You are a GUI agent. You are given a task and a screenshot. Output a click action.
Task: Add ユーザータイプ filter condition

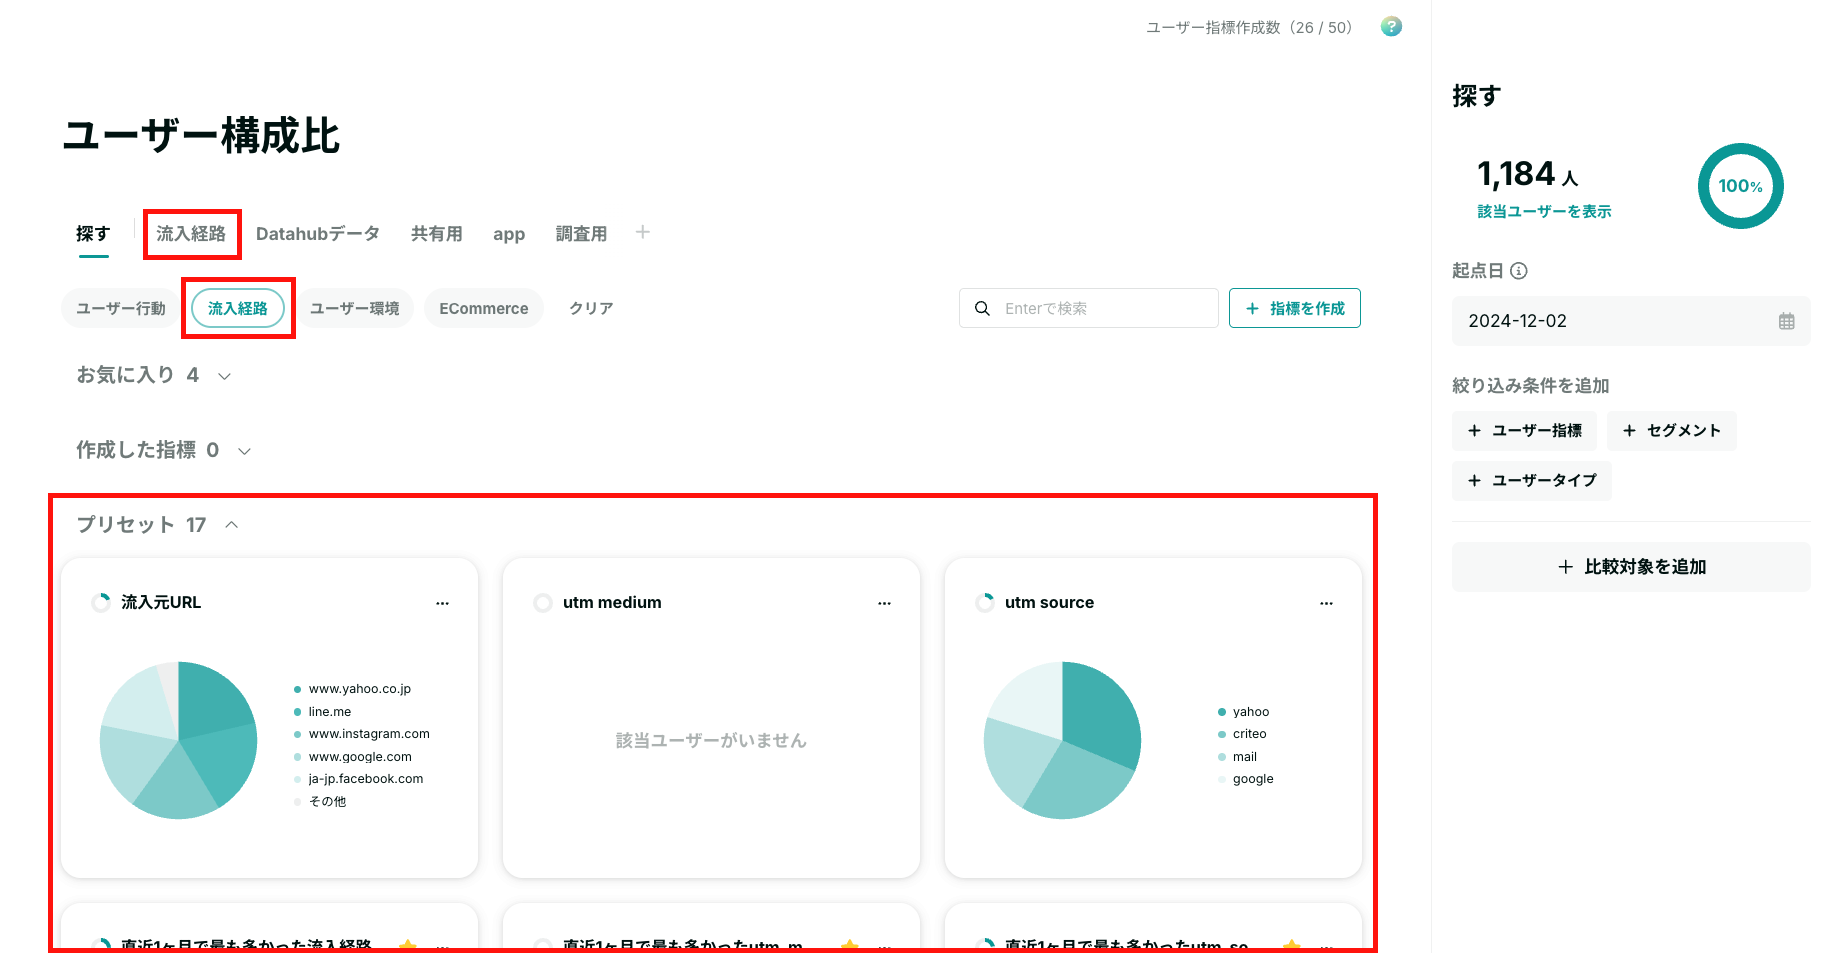pyautogui.click(x=1531, y=481)
